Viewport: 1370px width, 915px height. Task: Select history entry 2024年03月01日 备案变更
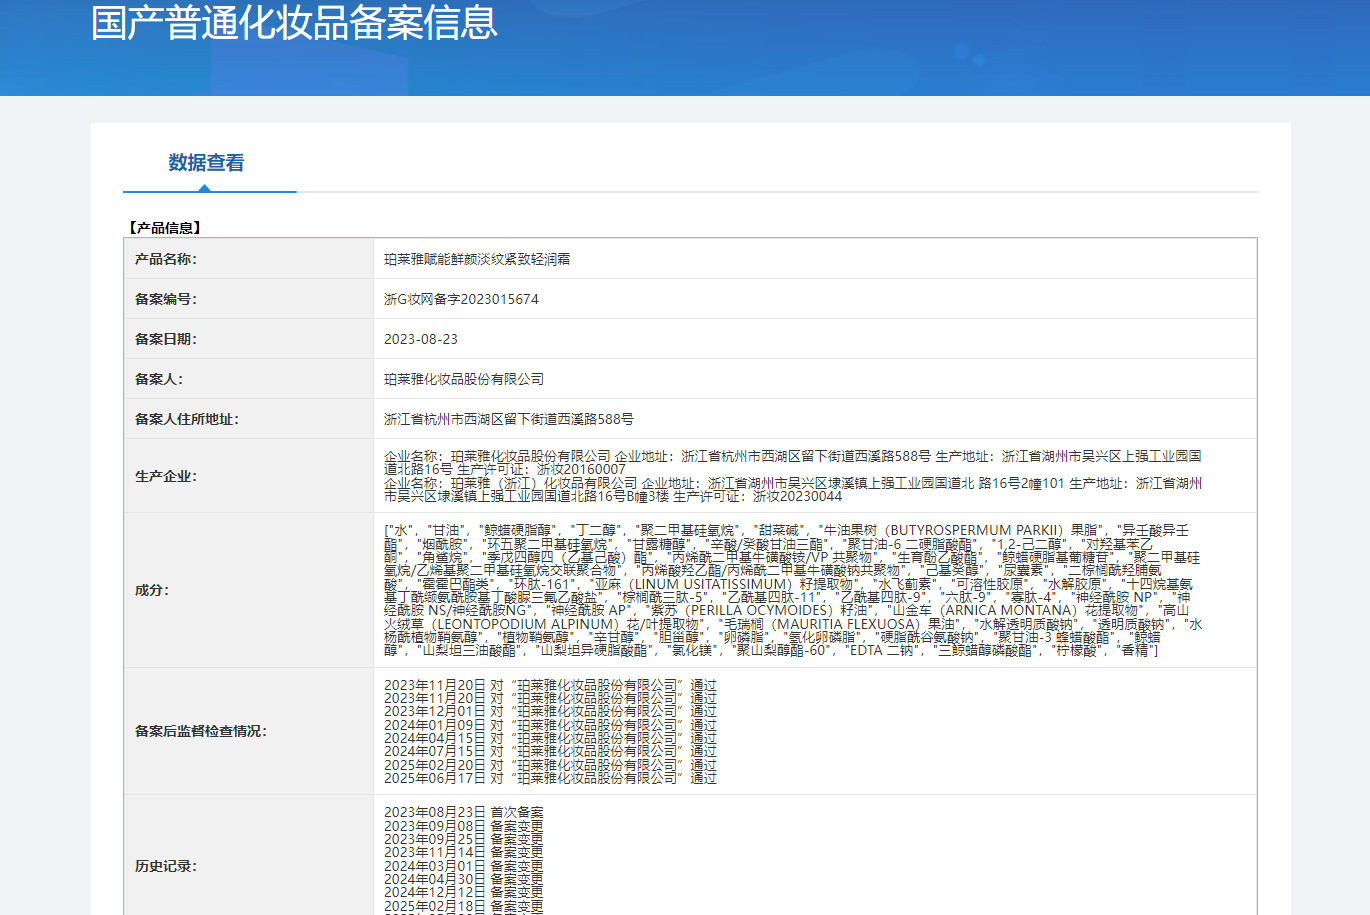(x=464, y=866)
